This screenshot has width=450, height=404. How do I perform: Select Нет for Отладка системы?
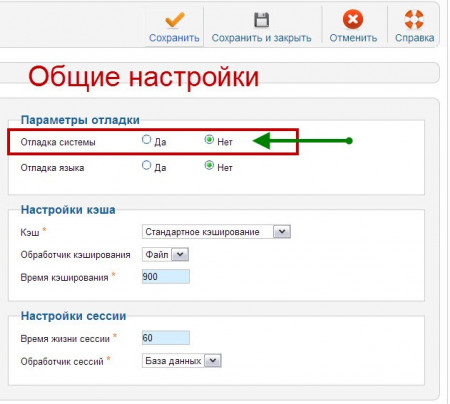209,139
